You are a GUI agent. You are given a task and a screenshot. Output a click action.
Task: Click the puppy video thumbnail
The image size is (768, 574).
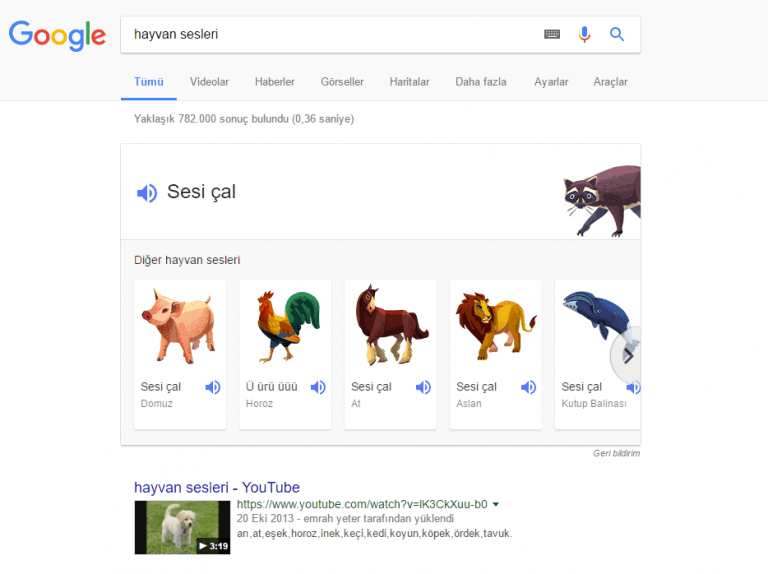point(182,527)
